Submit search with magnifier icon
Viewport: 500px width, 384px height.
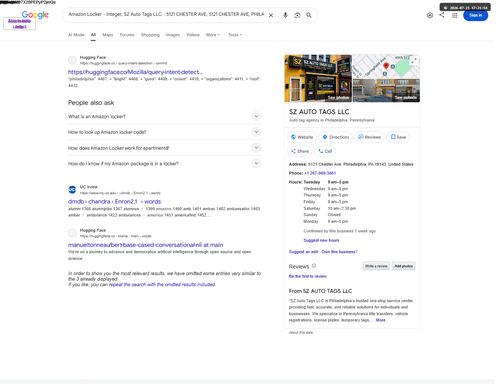click(x=309, y=15)
